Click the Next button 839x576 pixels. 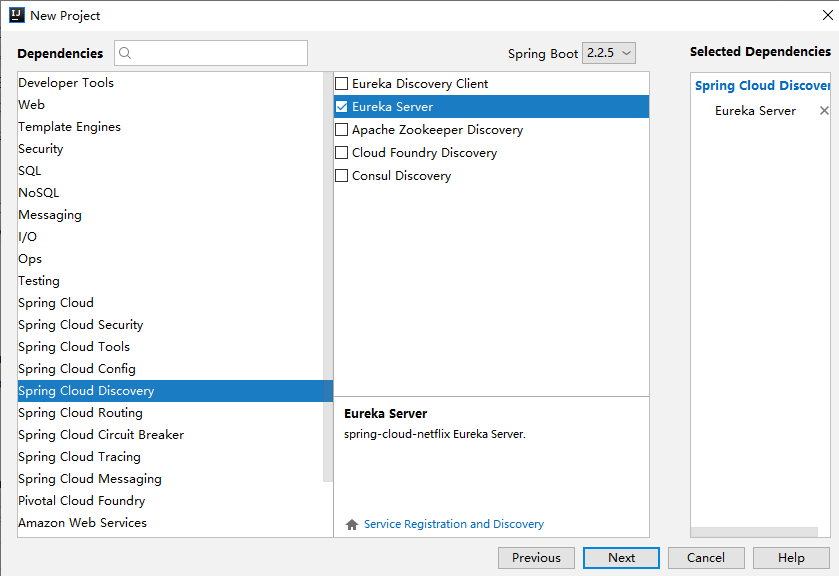click(621, 558)
